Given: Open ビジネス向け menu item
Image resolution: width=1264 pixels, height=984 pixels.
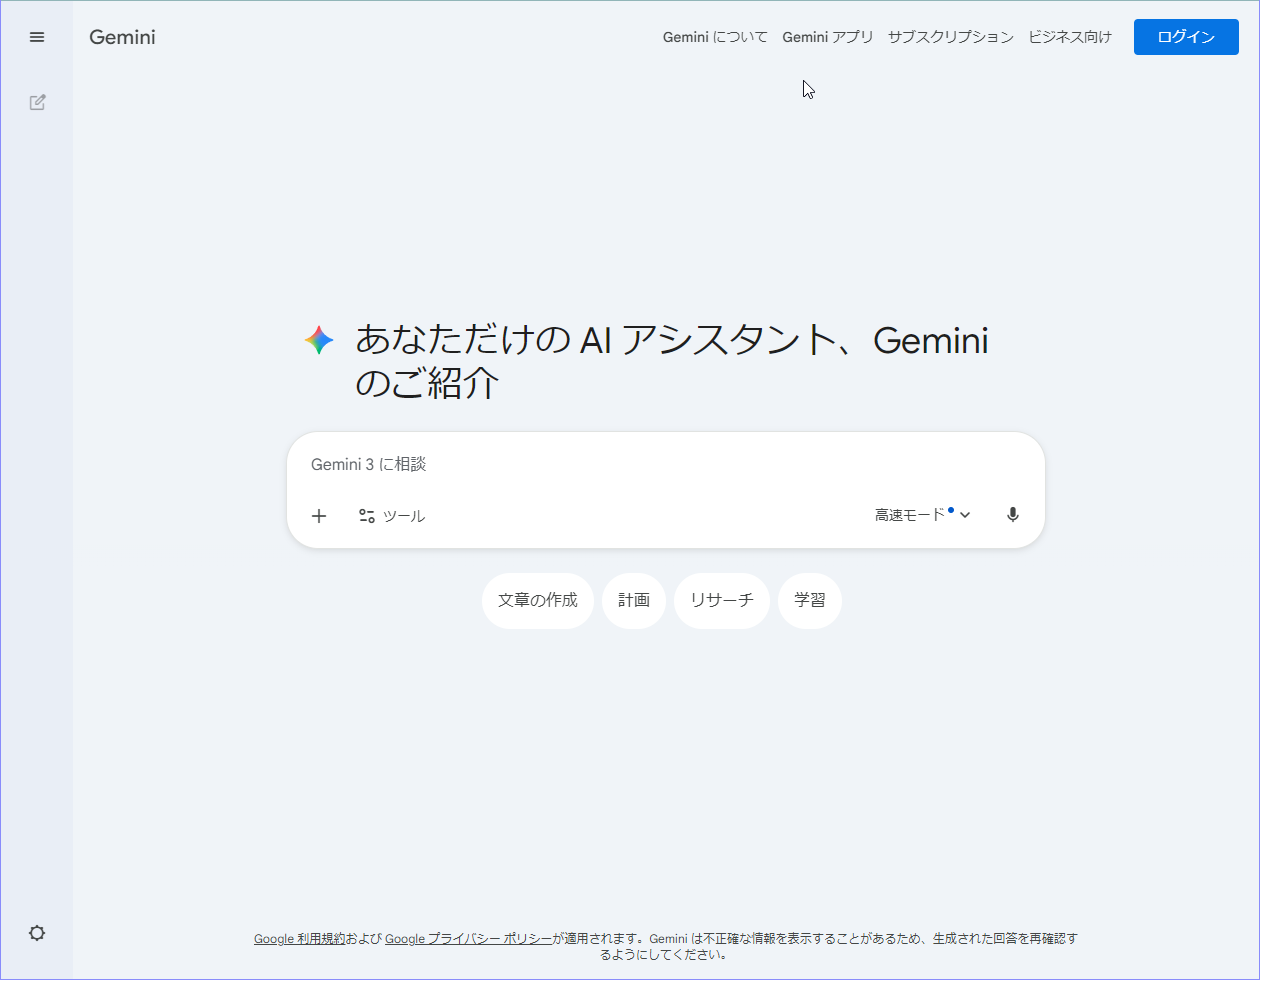Looking at the screenshot, I should click(1070, 37).
